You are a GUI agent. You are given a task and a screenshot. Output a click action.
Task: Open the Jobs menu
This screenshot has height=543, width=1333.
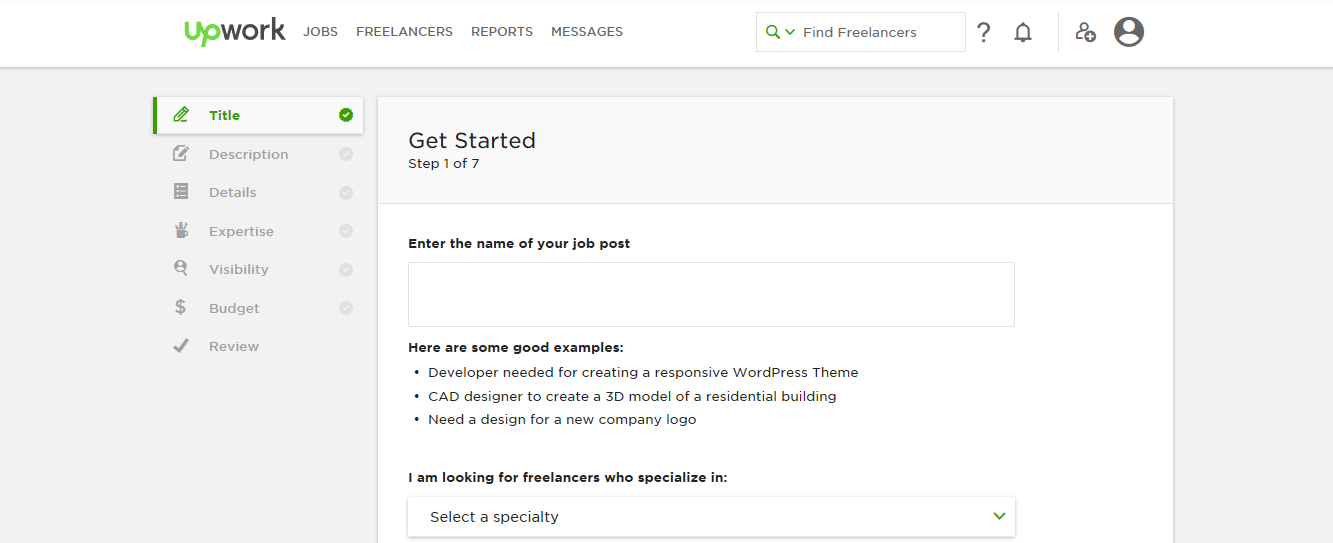320,32
